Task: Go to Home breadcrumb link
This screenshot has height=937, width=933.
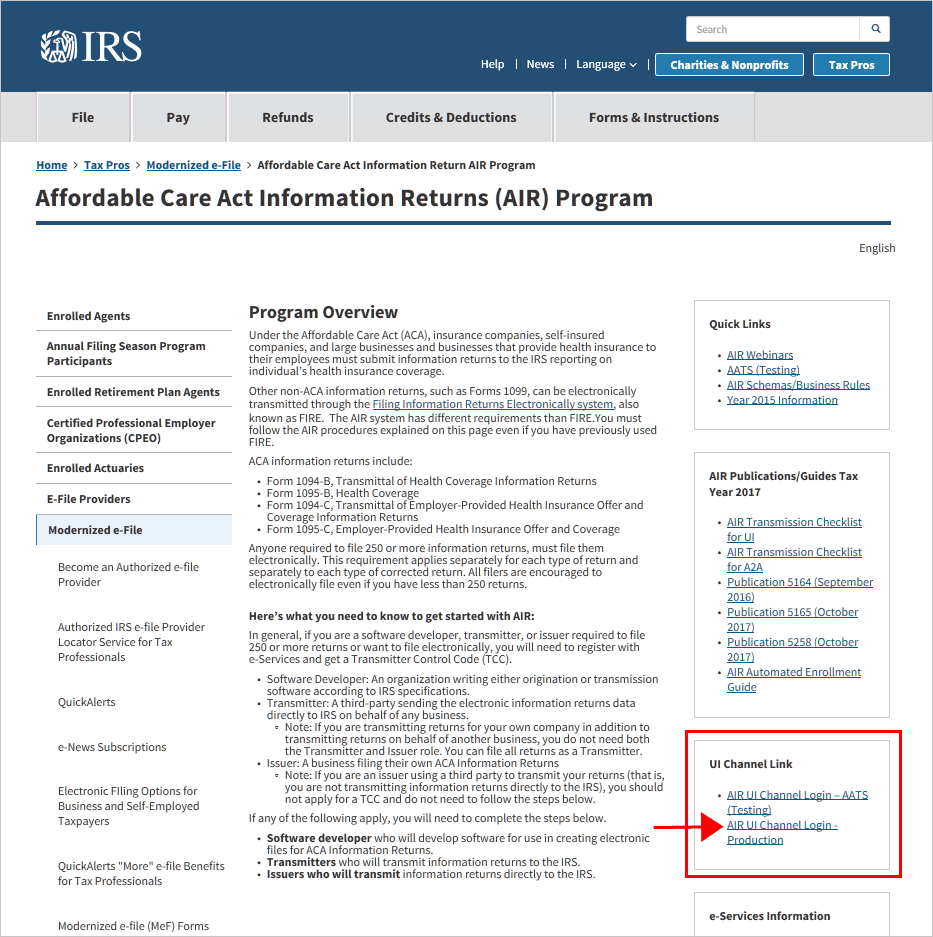Action: click(52, 165)
